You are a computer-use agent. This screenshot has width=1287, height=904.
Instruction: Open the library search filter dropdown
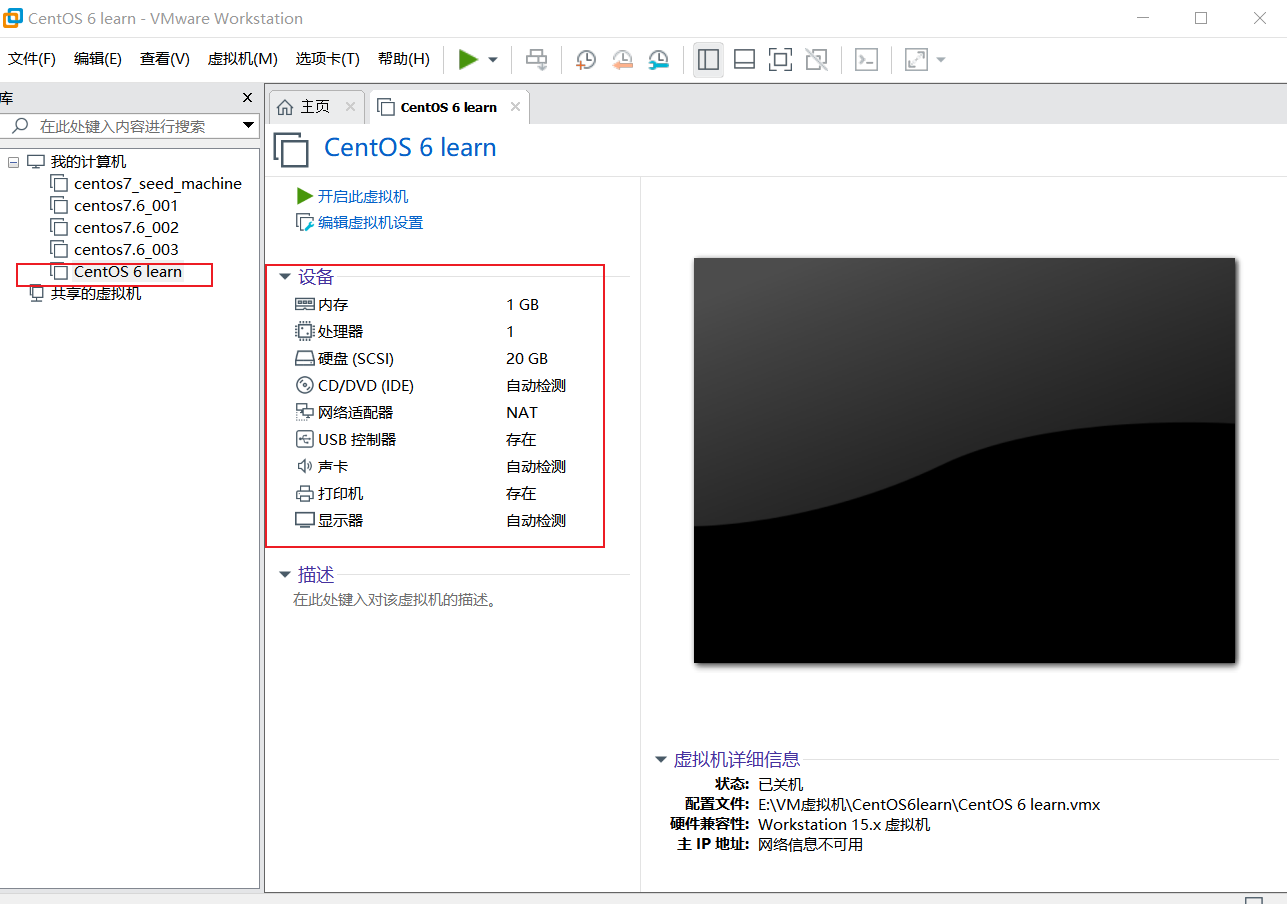(249, 126)
